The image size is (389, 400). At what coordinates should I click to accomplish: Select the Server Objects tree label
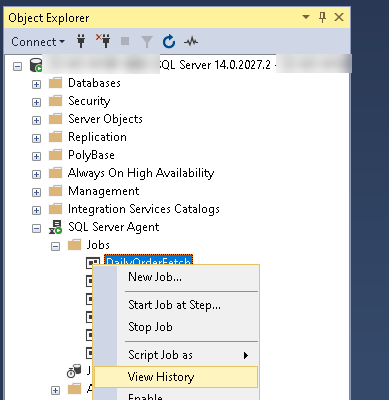tap(105, 119)
